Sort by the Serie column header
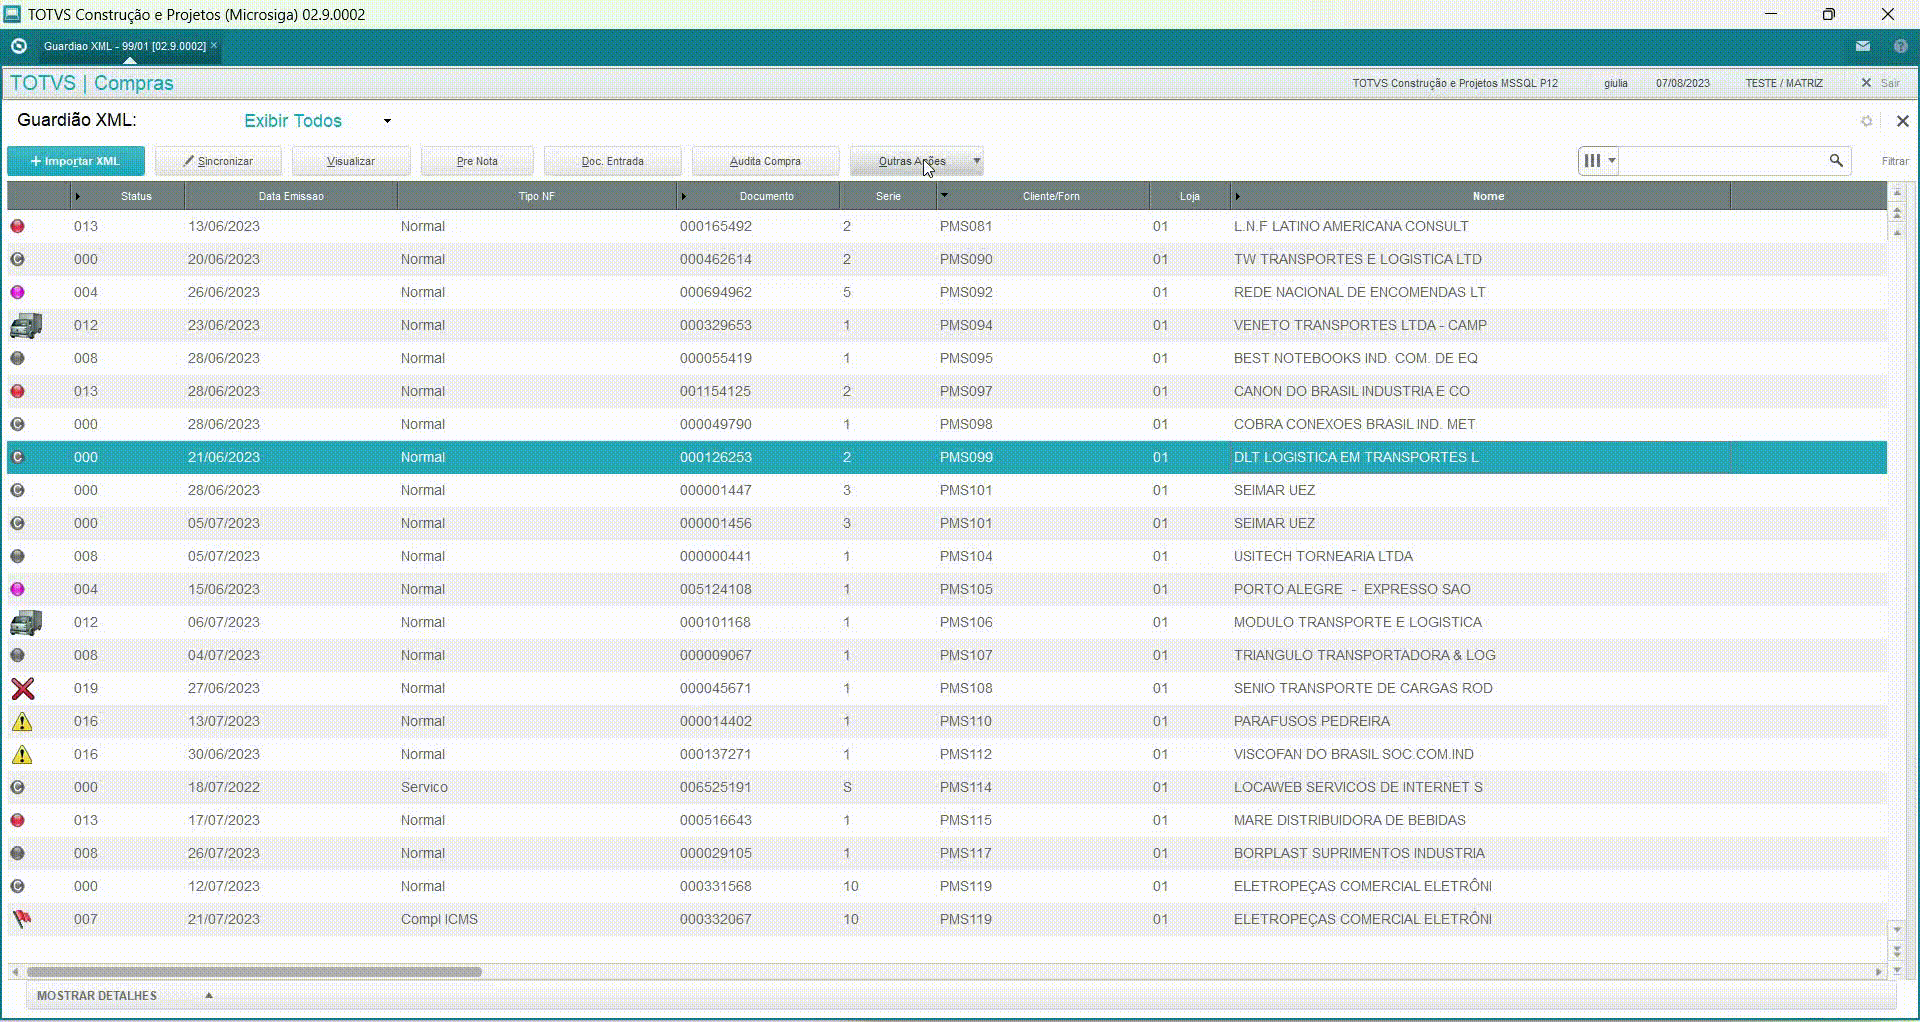This screenshot has width=1920, height=1022. point(888,196)
